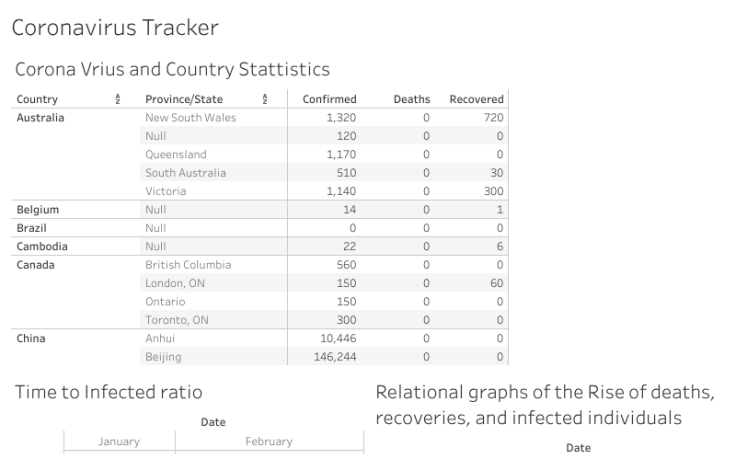This screenshot has height=454, width=736.
Task: Select the Recovered column header
Action: tap(476, 100)
